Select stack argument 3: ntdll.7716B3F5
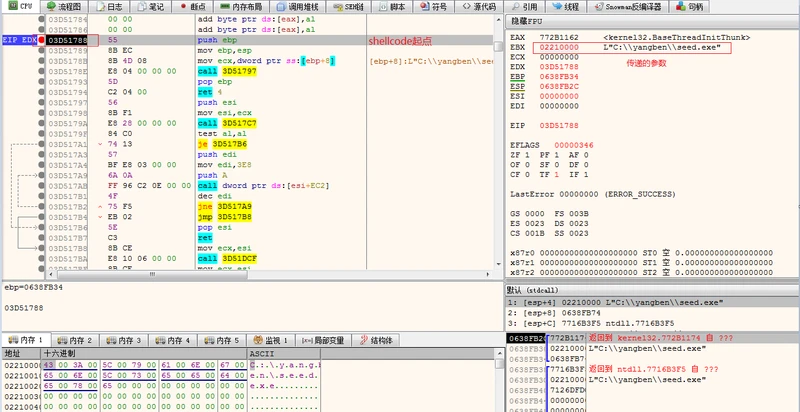 pos(652,322)
